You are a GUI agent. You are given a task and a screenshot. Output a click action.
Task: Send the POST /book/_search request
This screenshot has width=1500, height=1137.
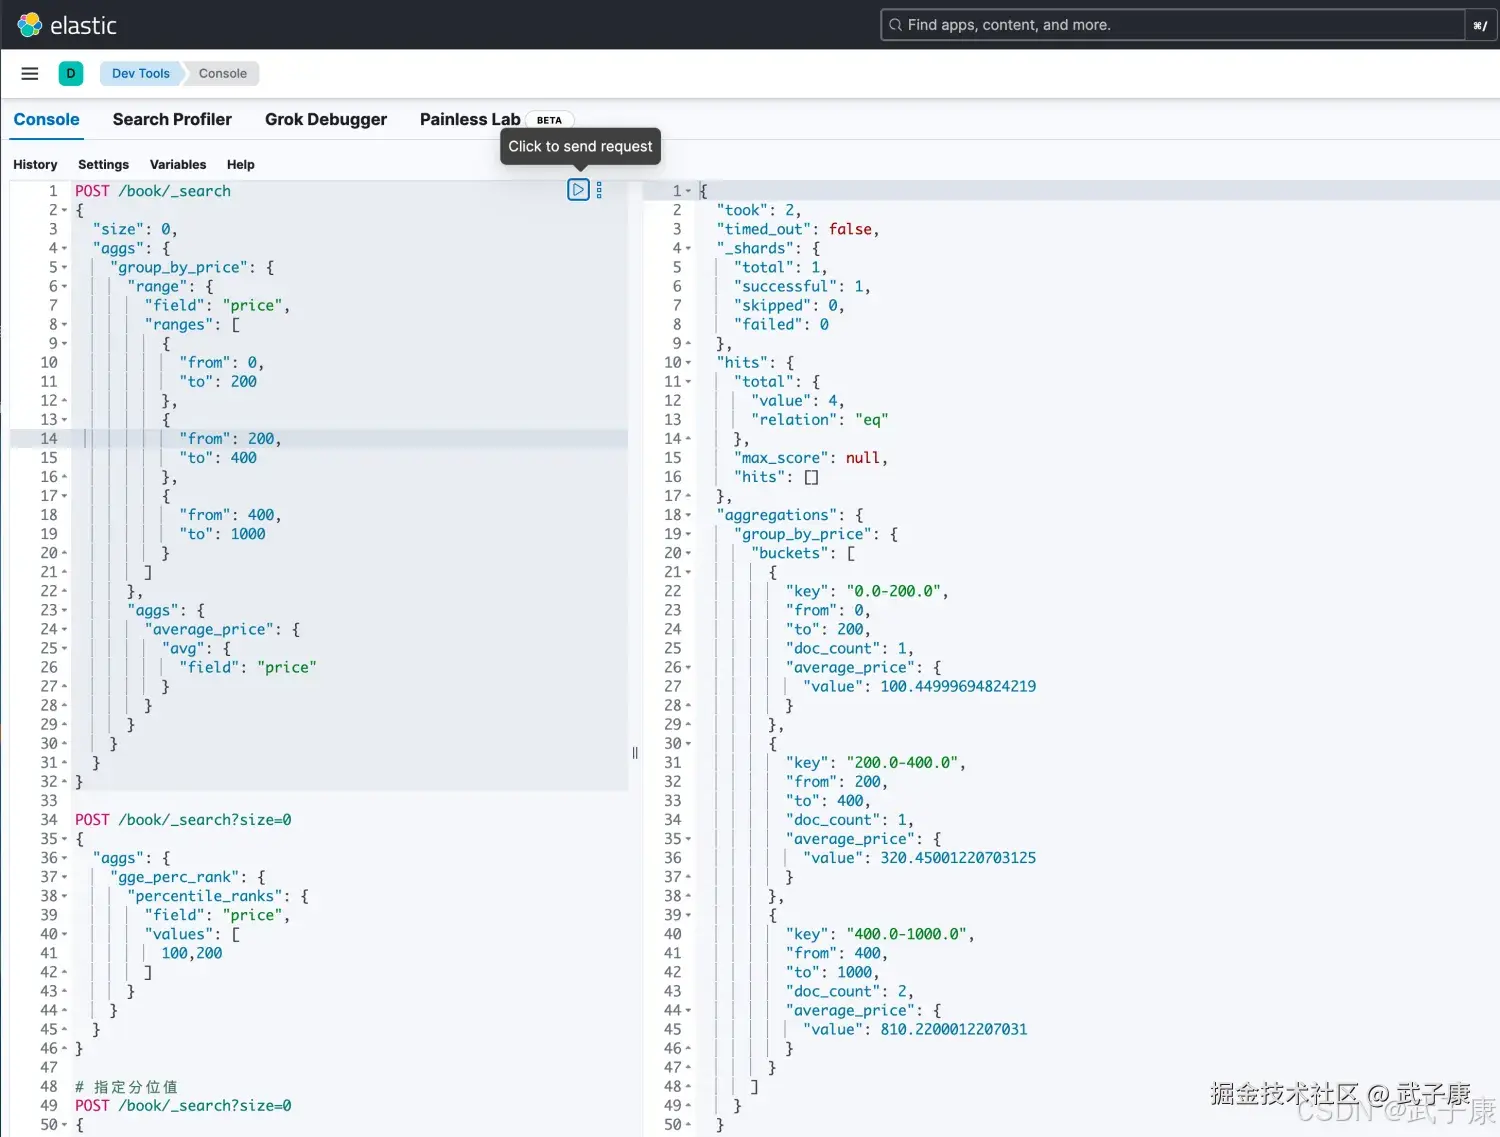coord(578,189)
